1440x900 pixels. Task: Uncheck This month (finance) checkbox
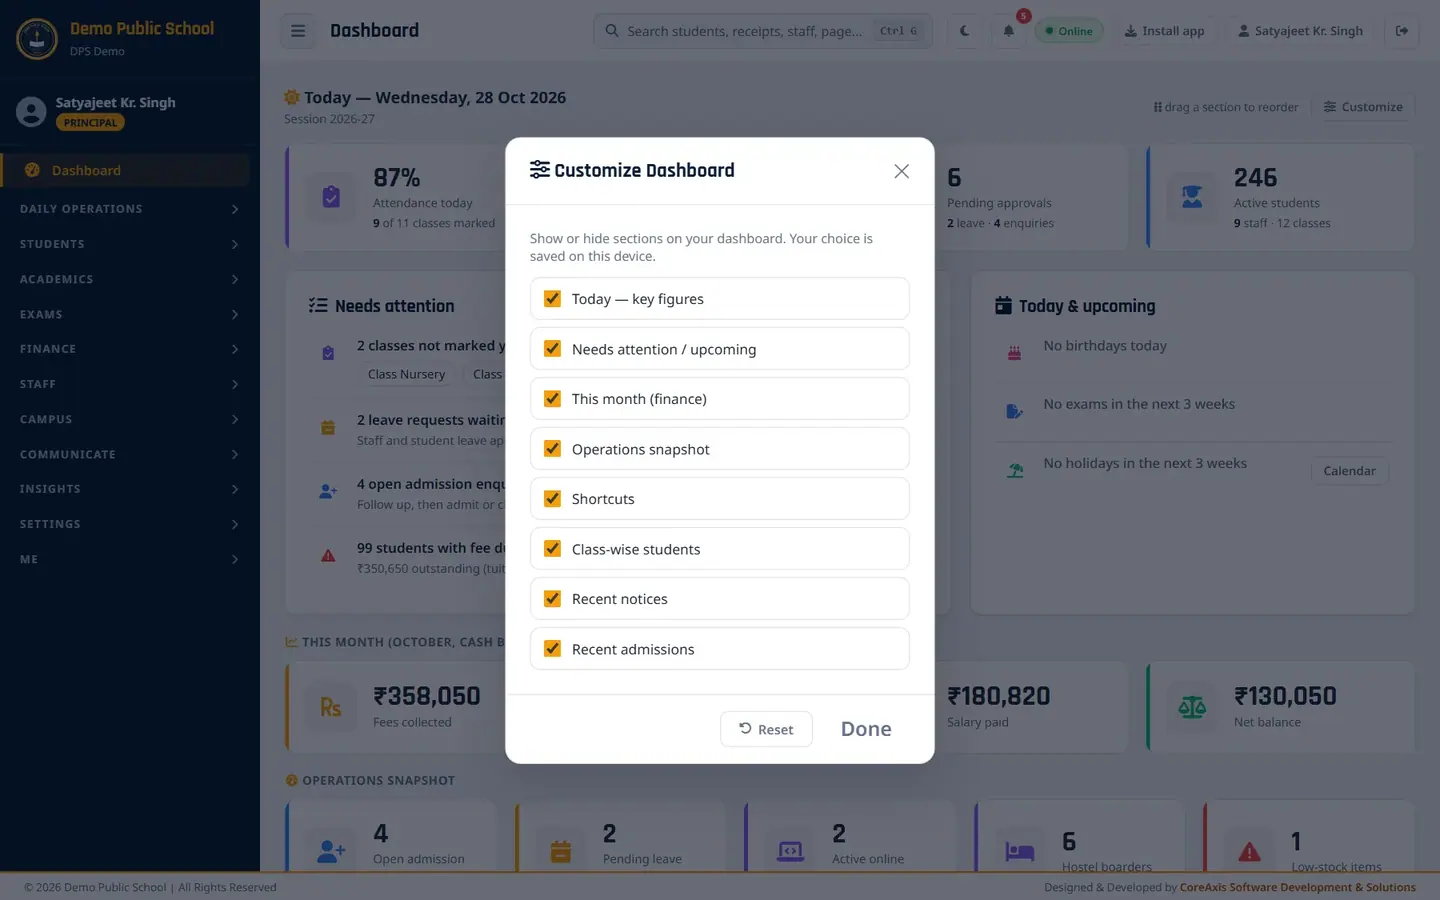click(552, 398)
